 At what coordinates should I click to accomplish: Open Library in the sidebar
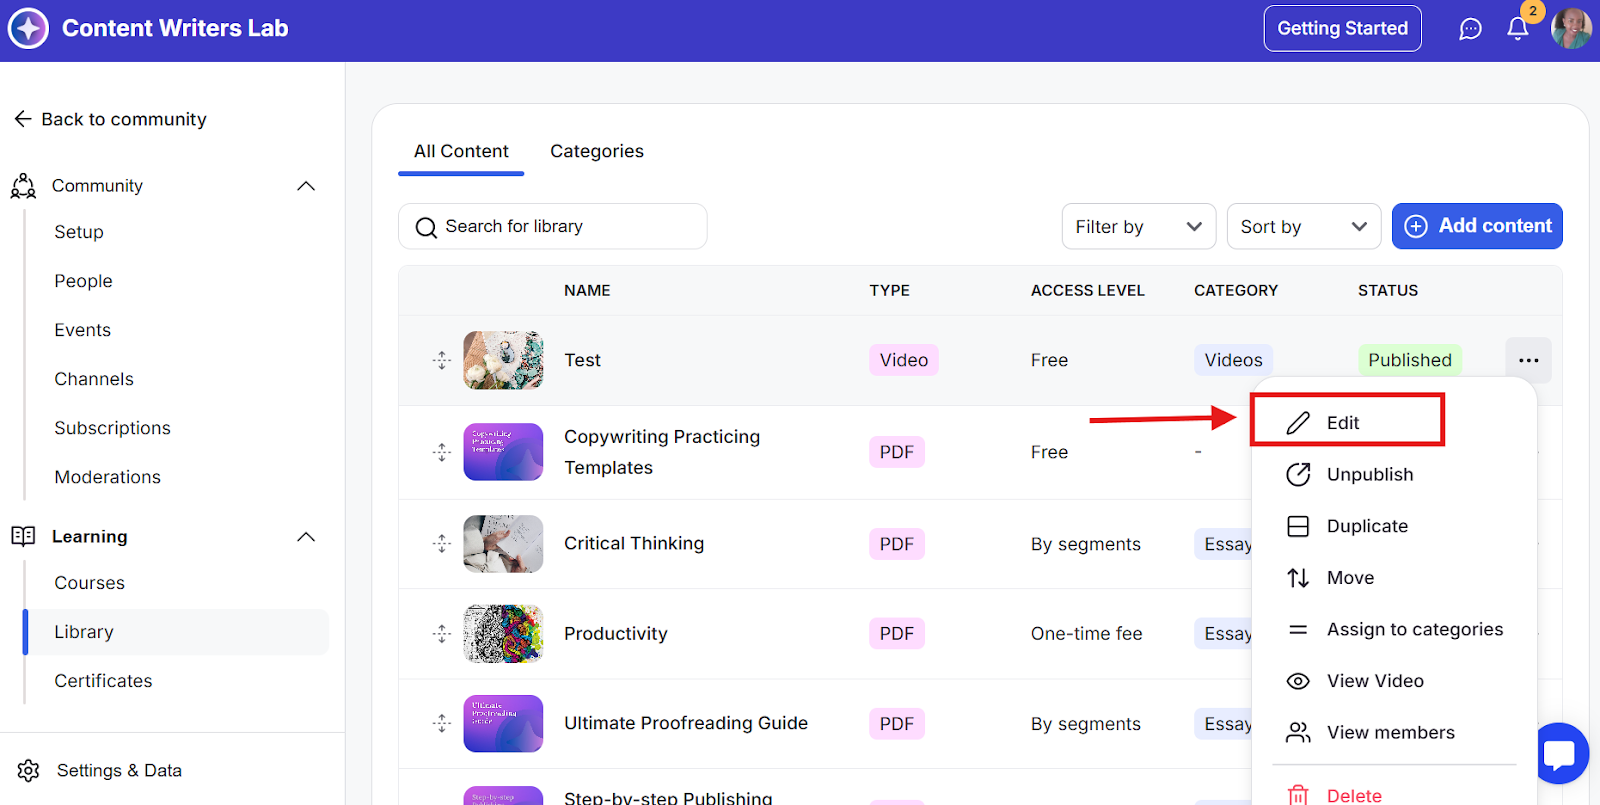pyautogui.click(x=176, y=632)
